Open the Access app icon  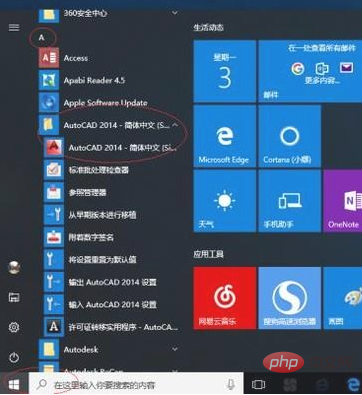pyautogui.click(x=49, y=58)
